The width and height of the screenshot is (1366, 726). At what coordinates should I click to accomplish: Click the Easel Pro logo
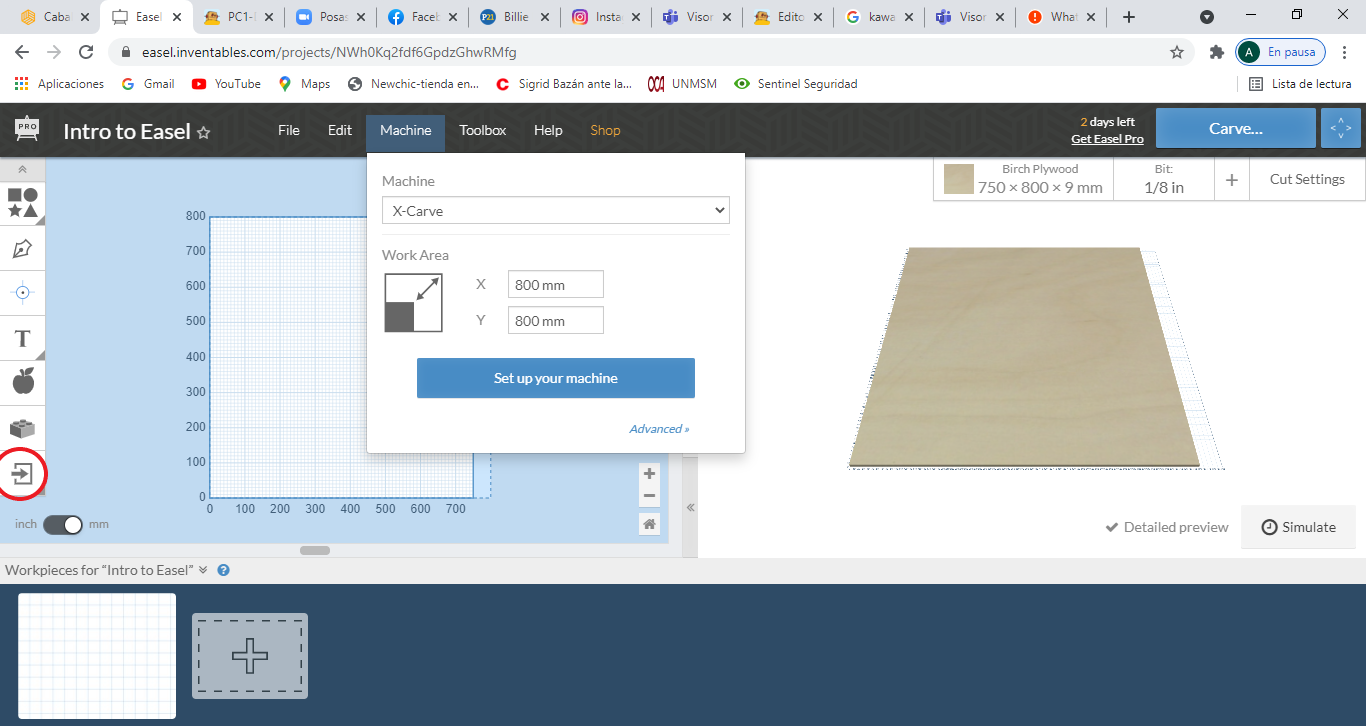(x=27, y=129)
